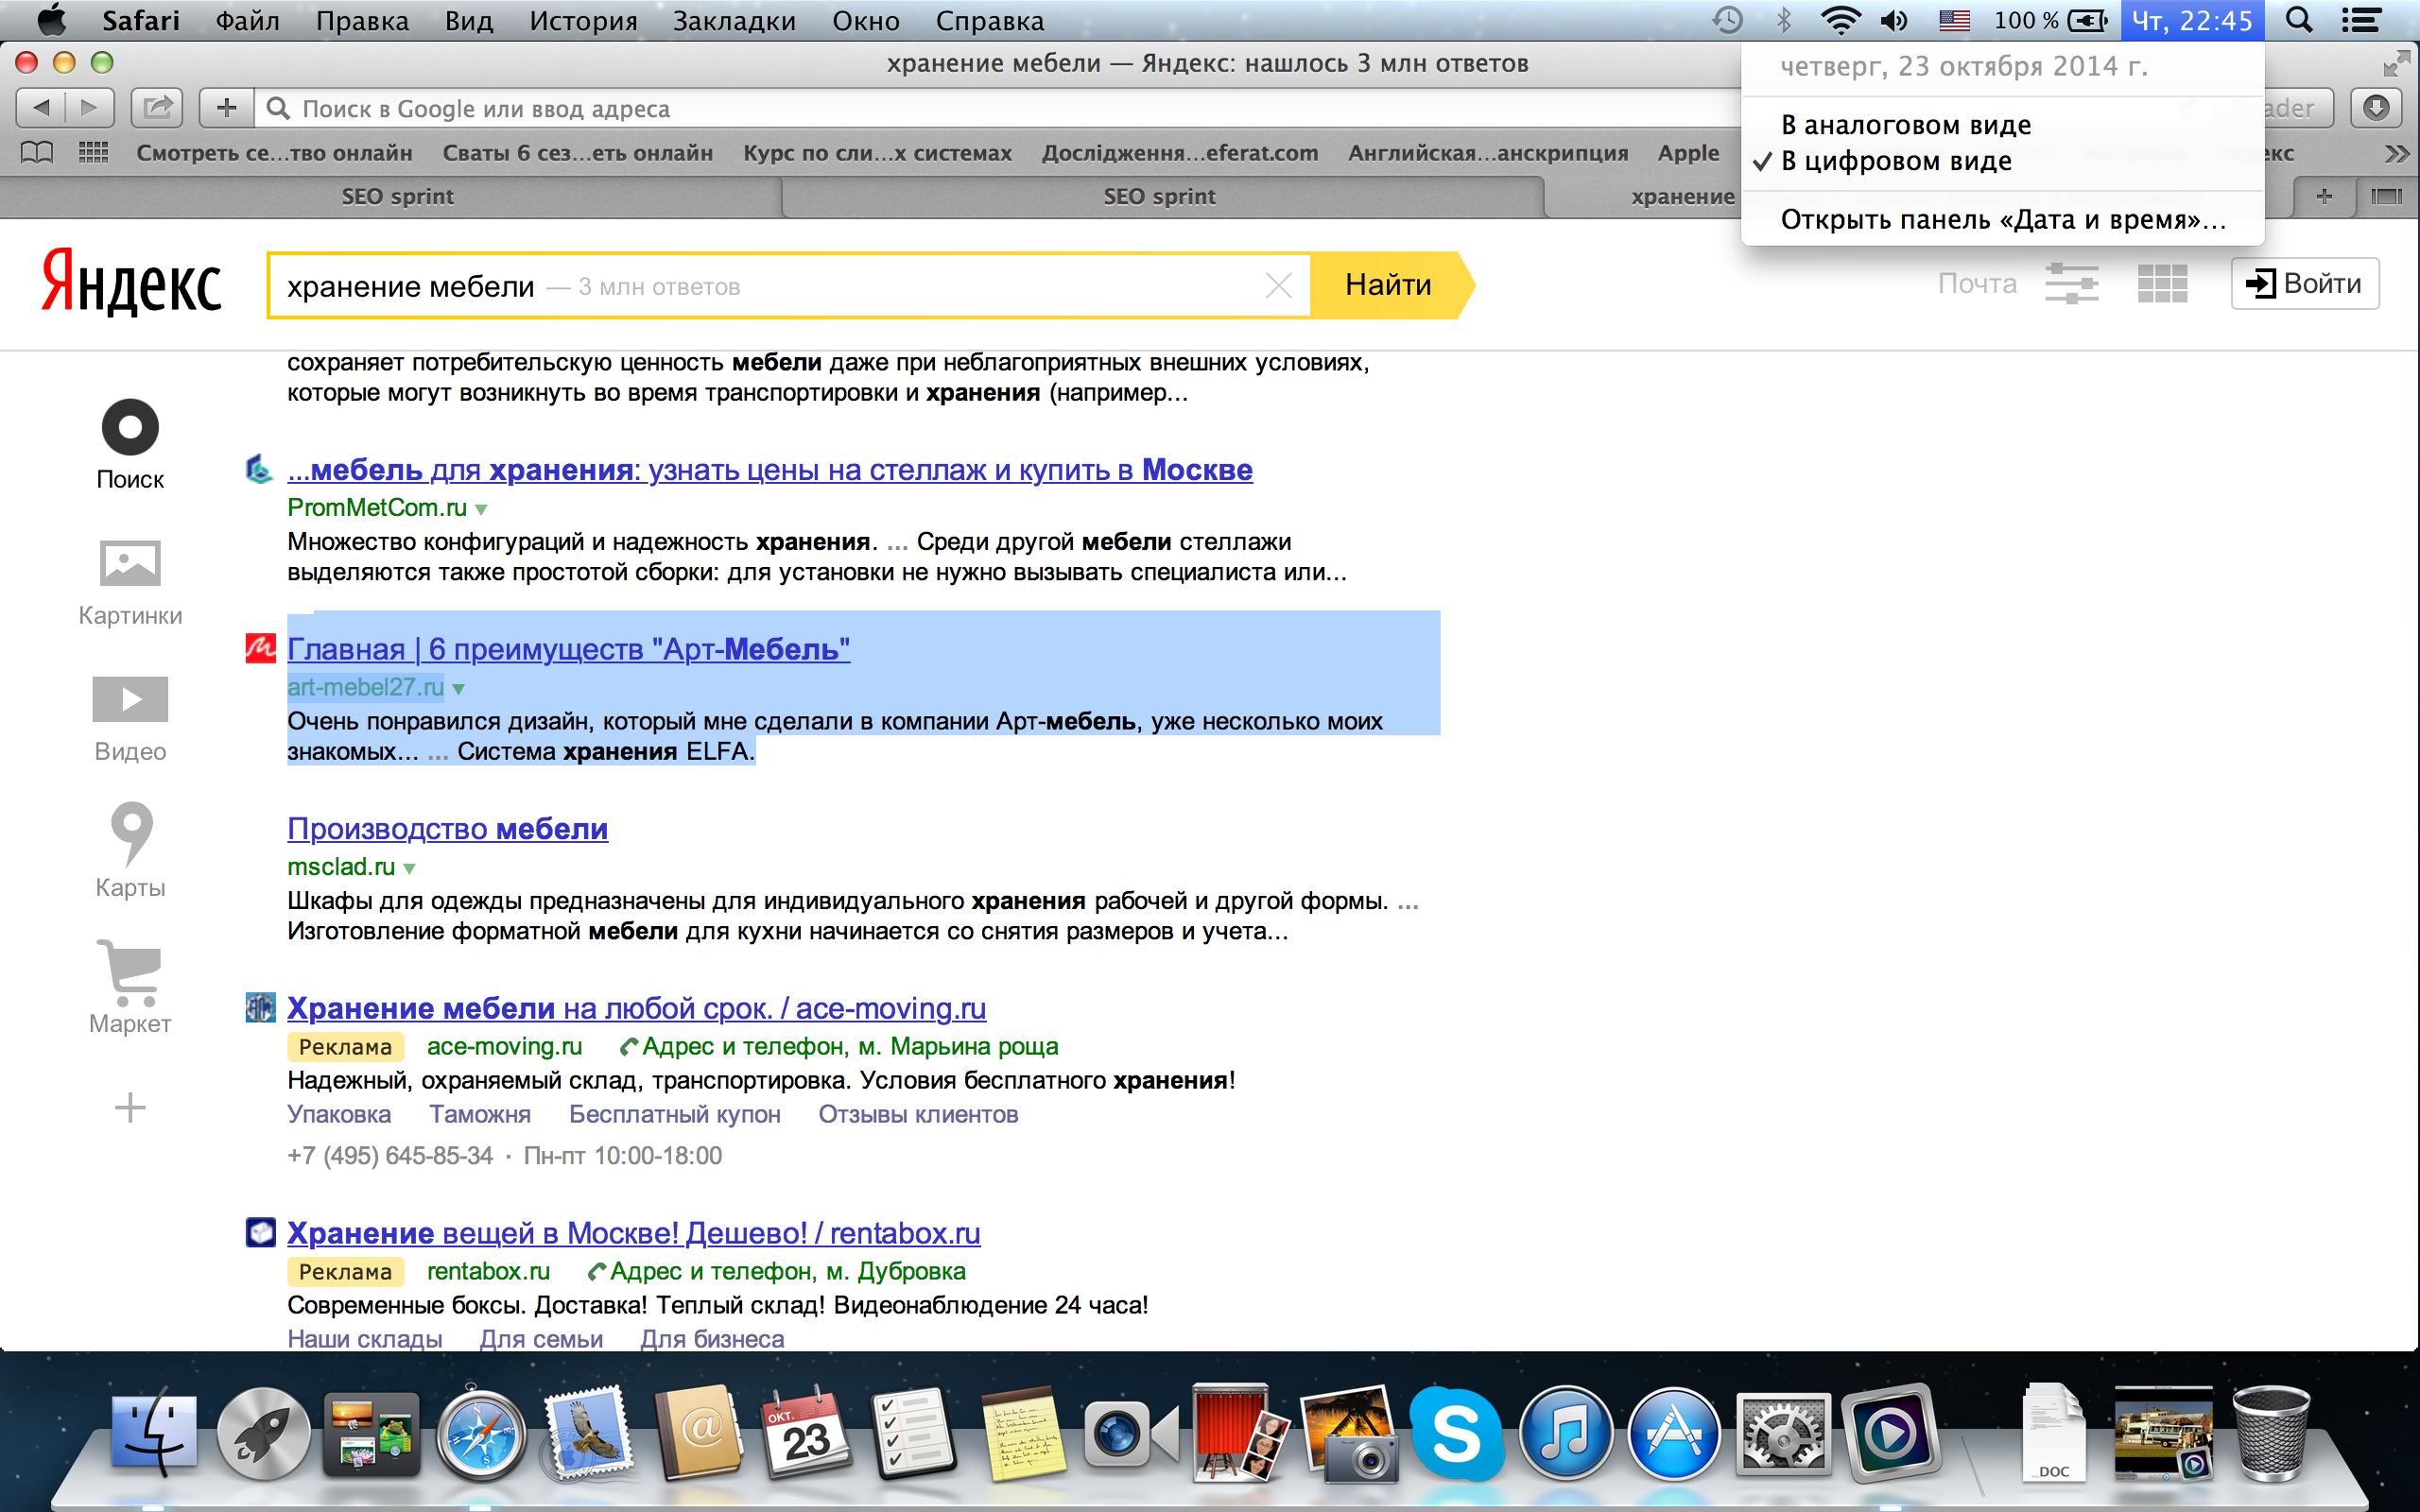This screenshot has width=2420, height=1512.
Task: Select digital clock display option
Action: [1895, 161]
